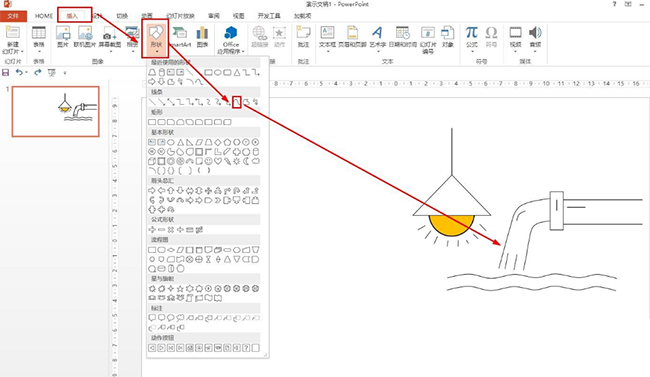Open the File tab
Screen dimensions: 650x377
pyautogui.click(x=13, y=16)
